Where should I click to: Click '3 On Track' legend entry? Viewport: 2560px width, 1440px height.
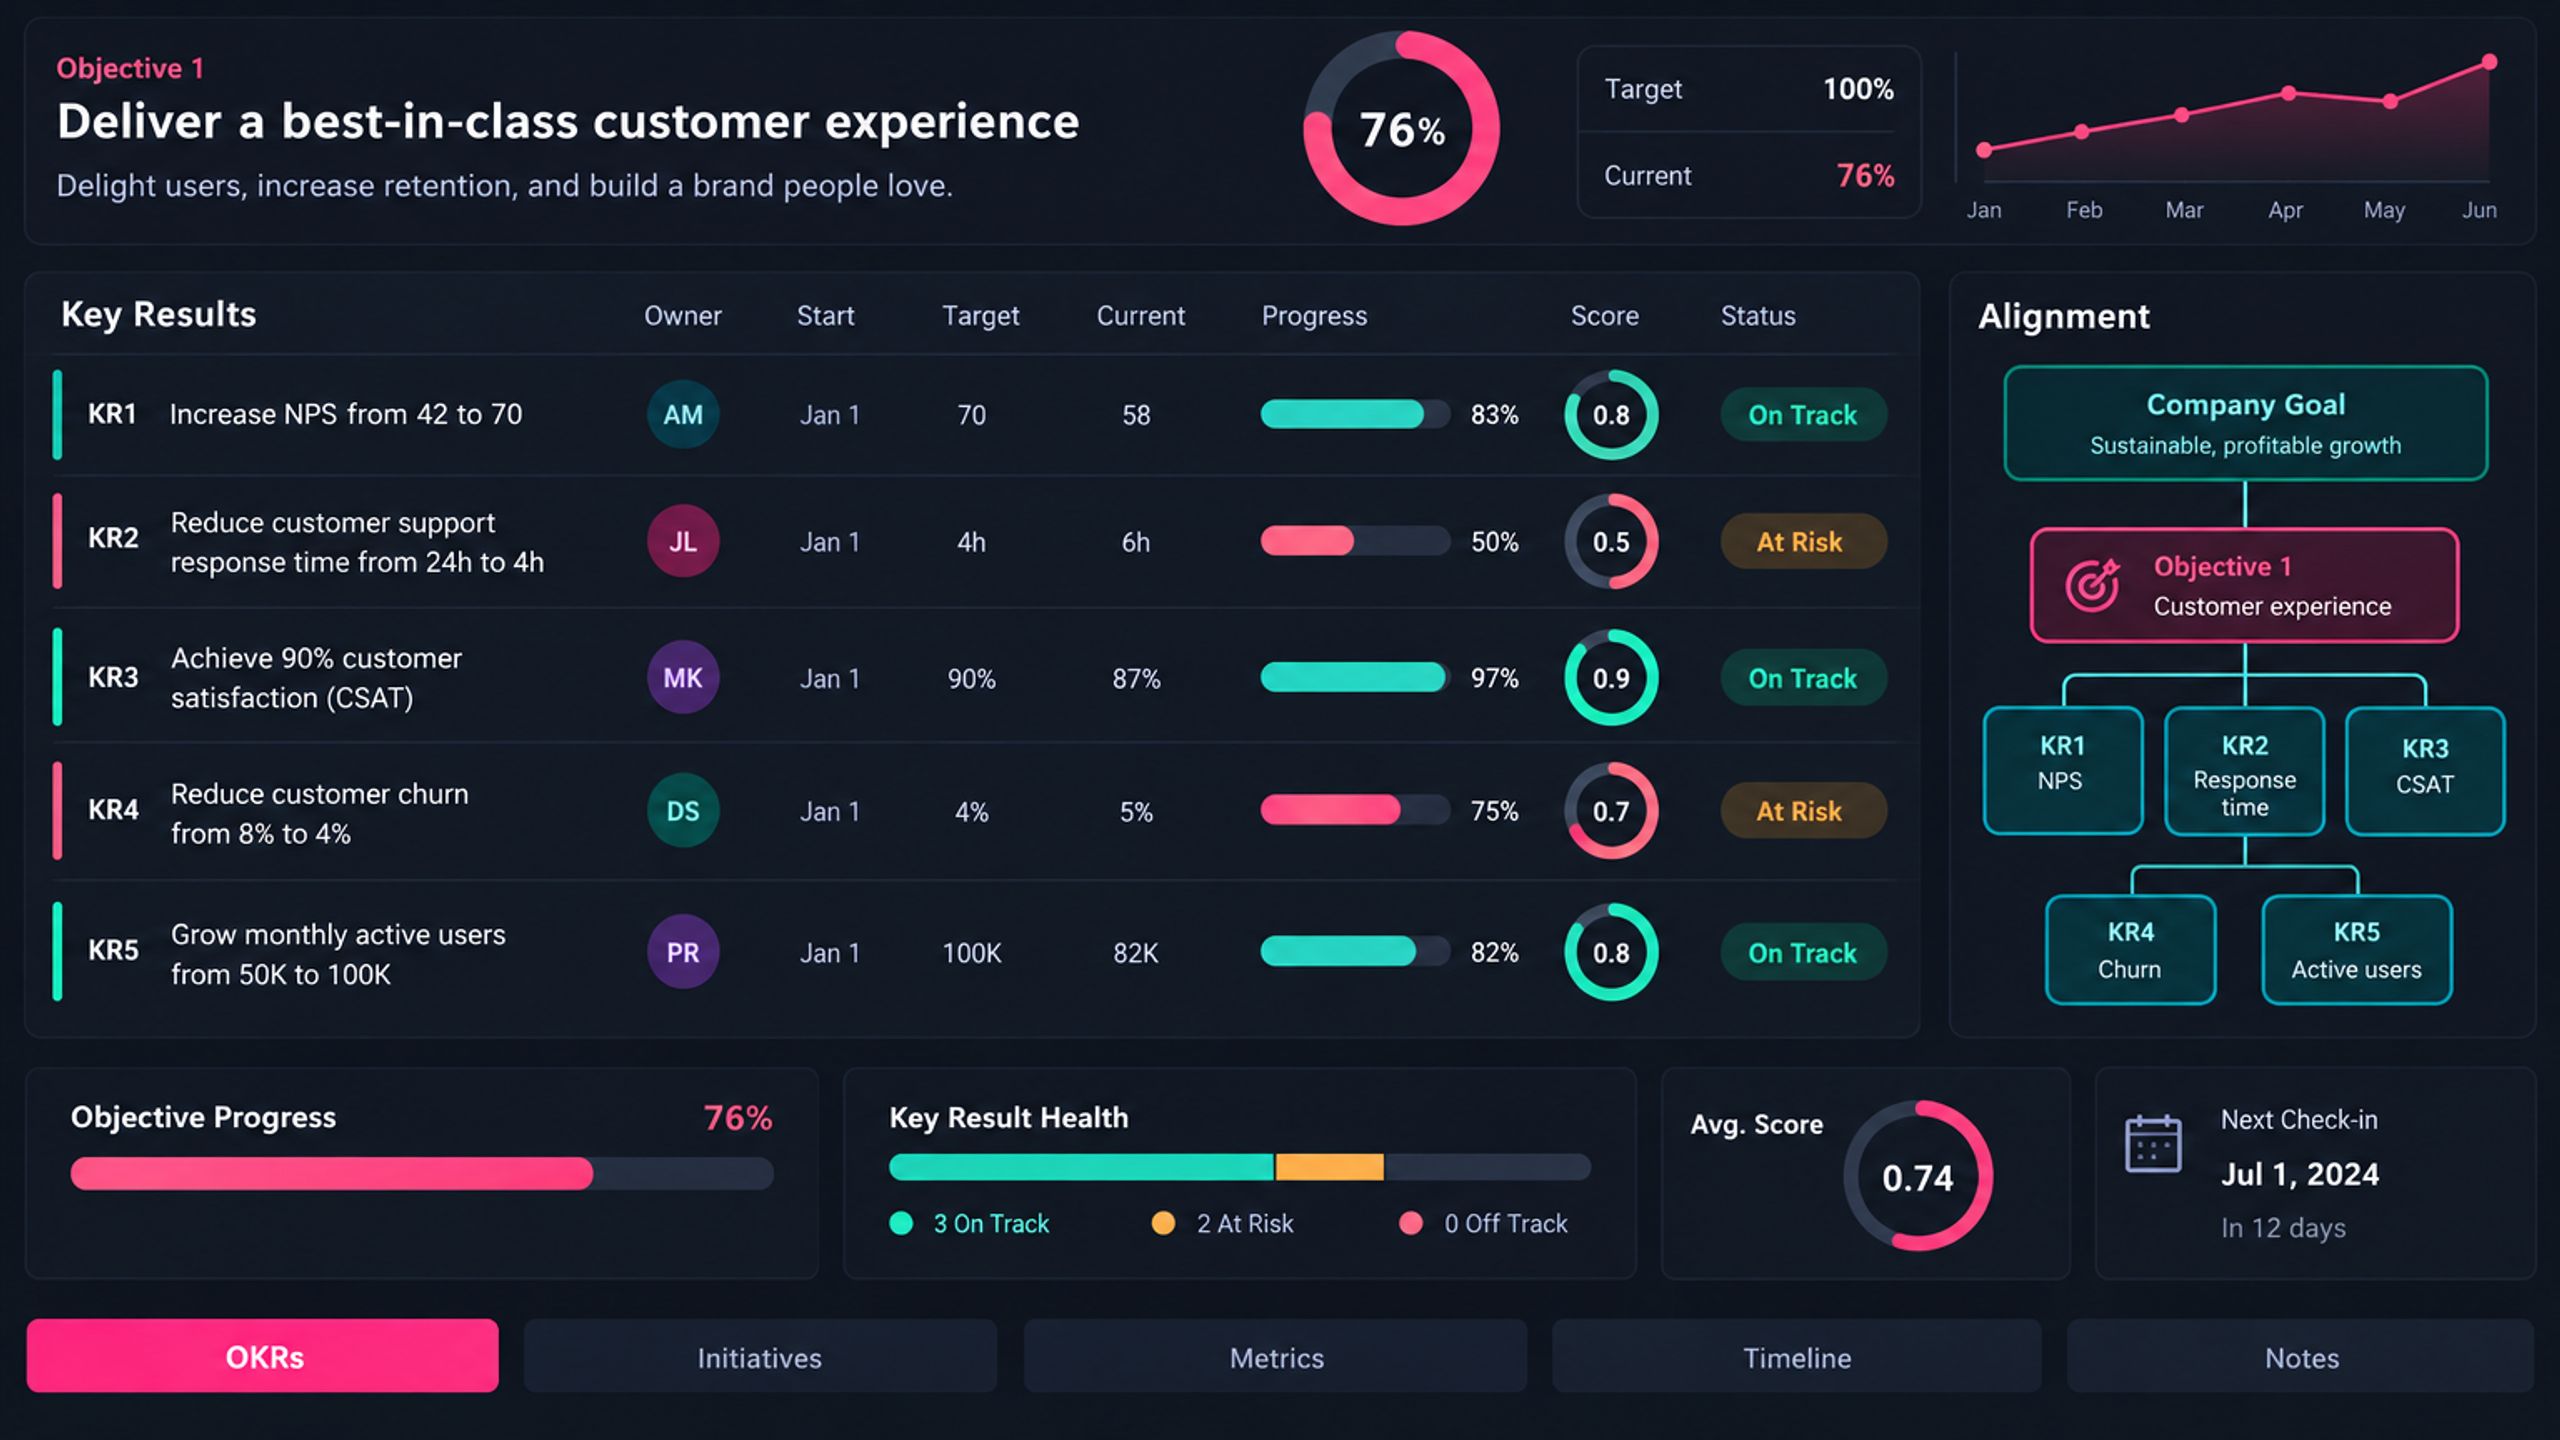point(969,1223)
